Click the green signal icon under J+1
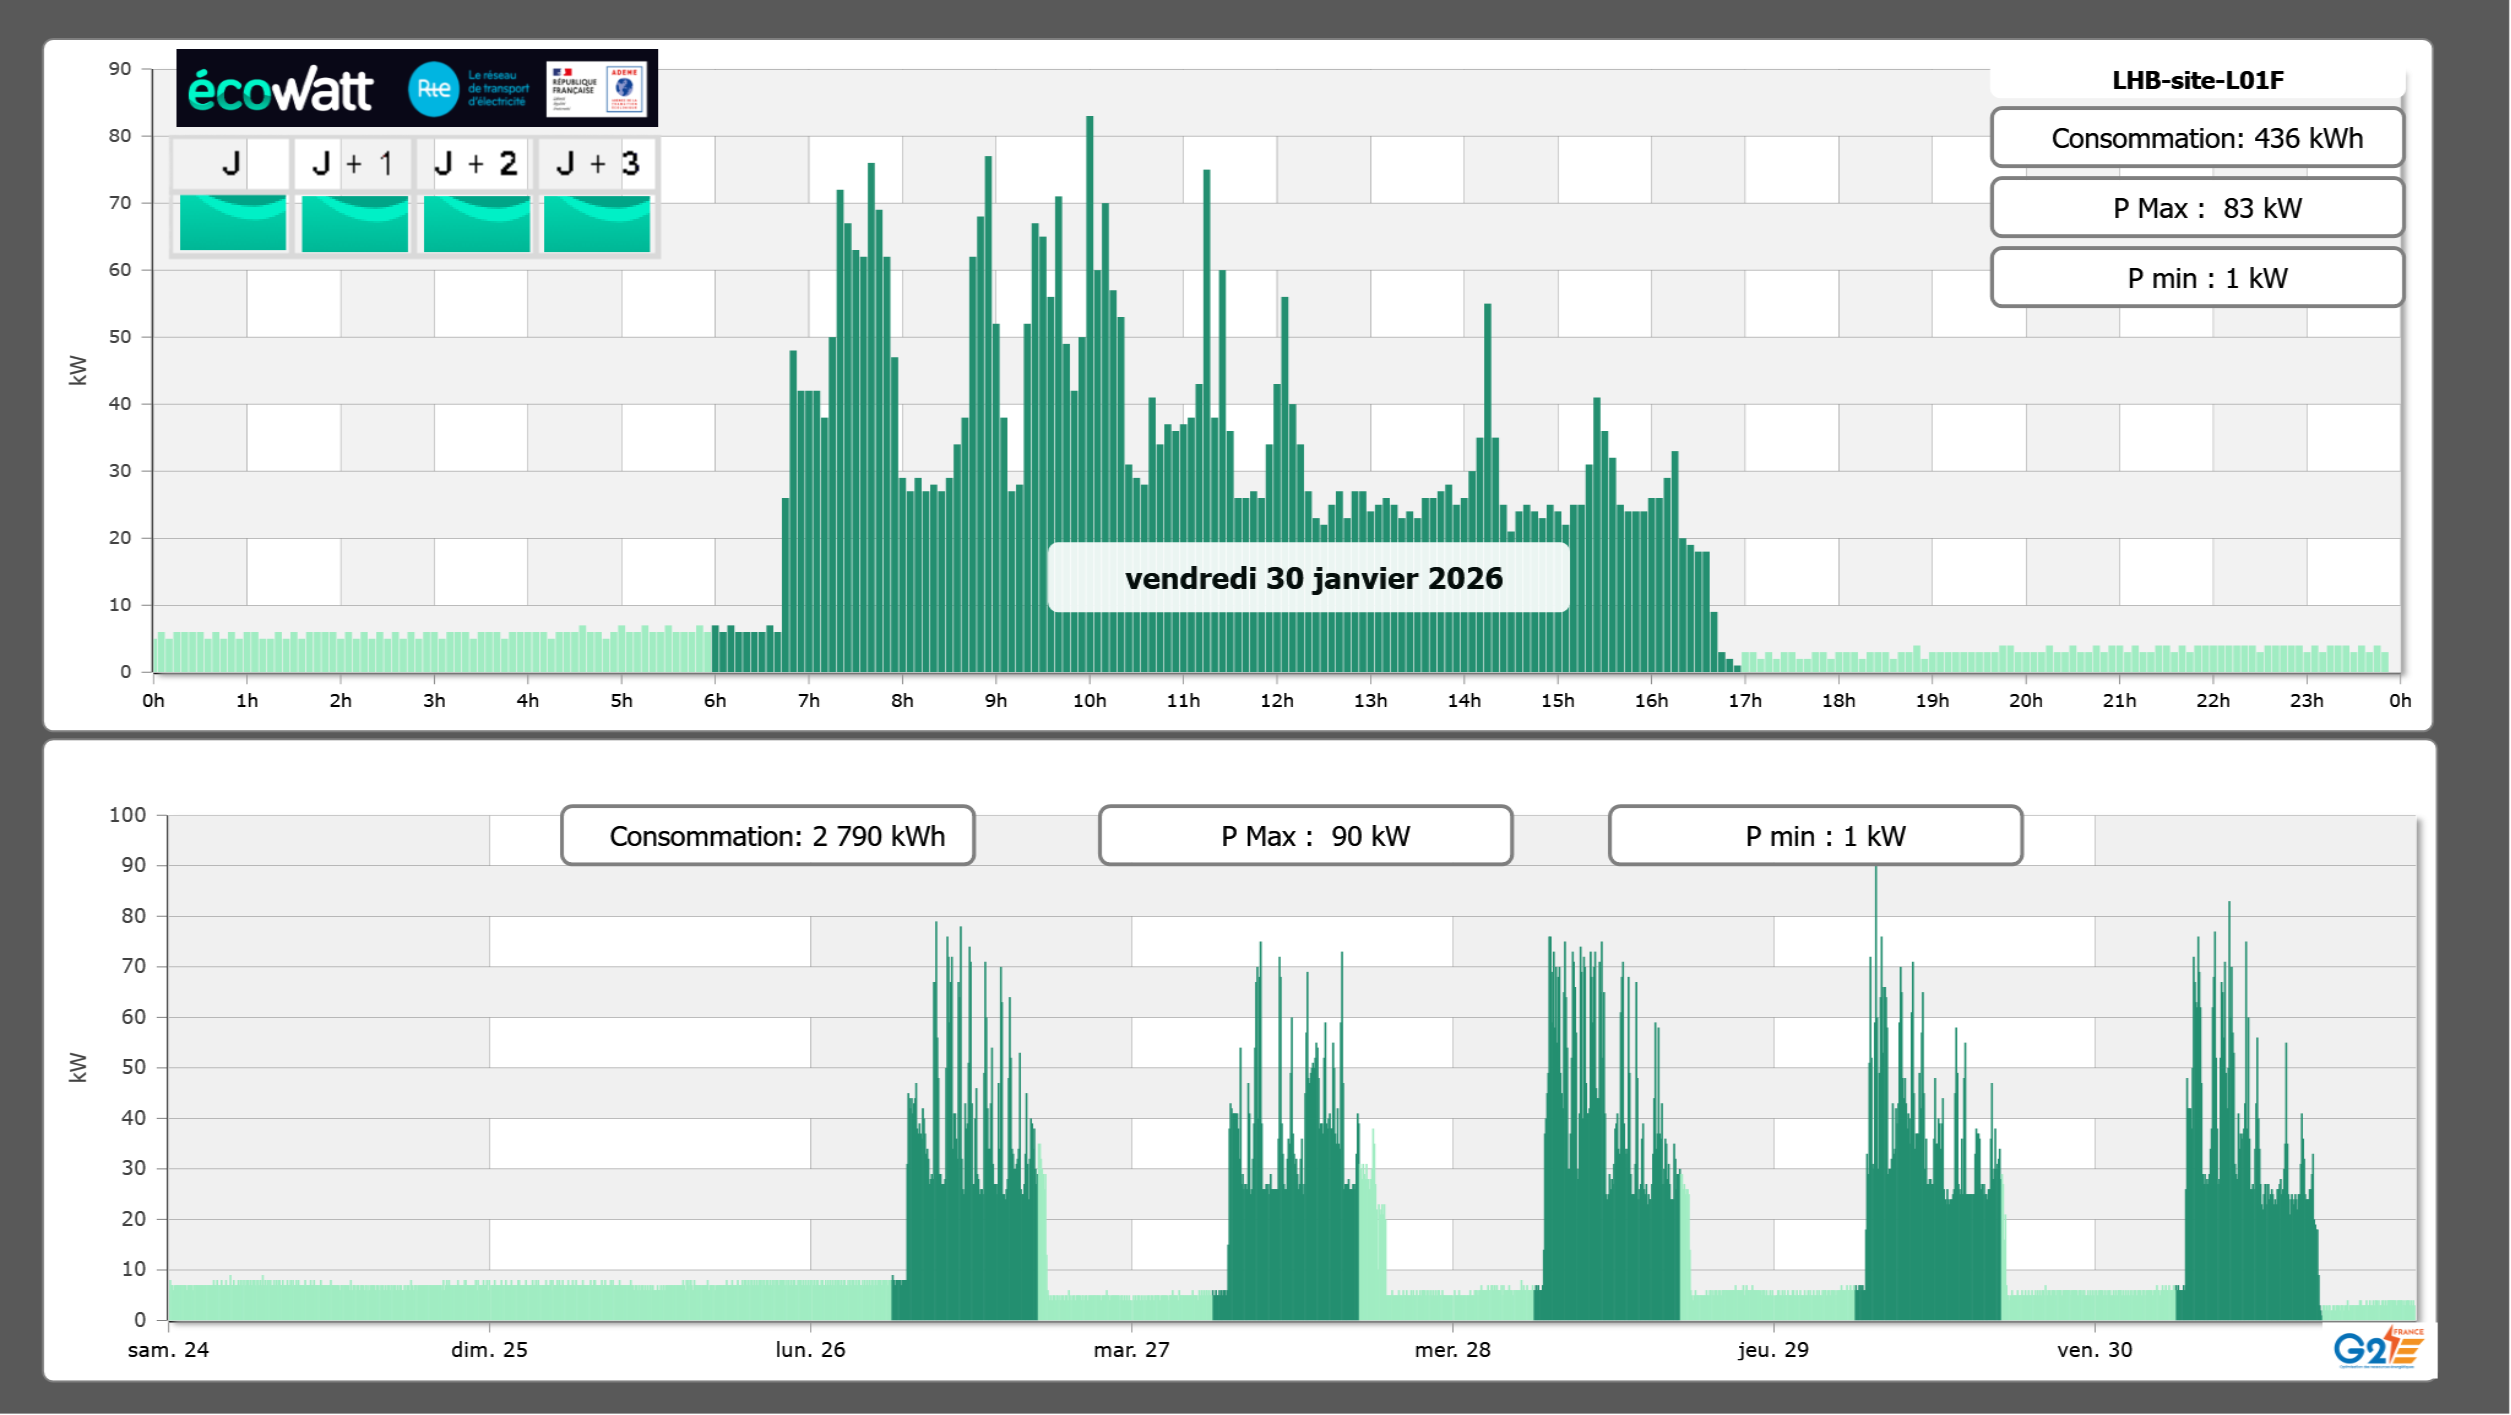 (x=354, y=223)
